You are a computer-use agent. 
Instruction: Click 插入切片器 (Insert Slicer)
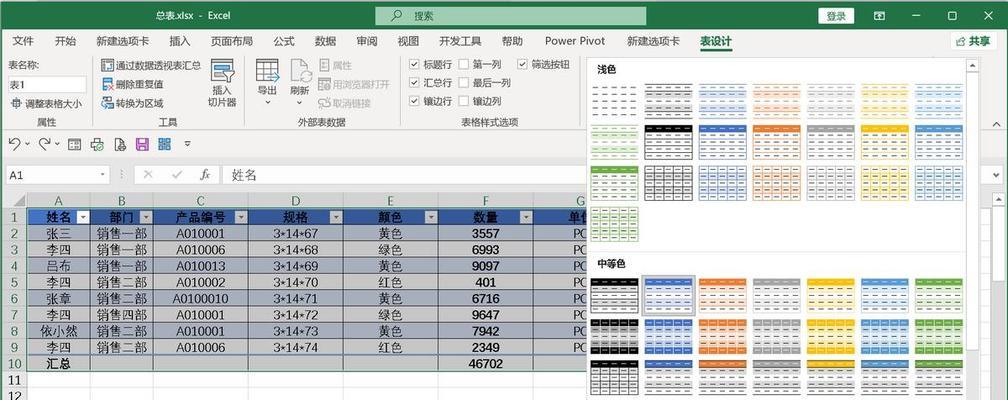click(x=222, y=84)
